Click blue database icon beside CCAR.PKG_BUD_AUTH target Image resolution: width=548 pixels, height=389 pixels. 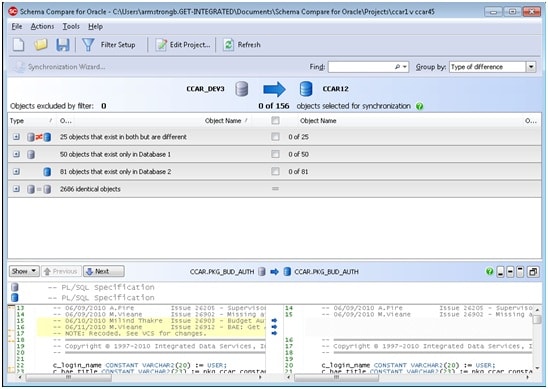[287, 272]
